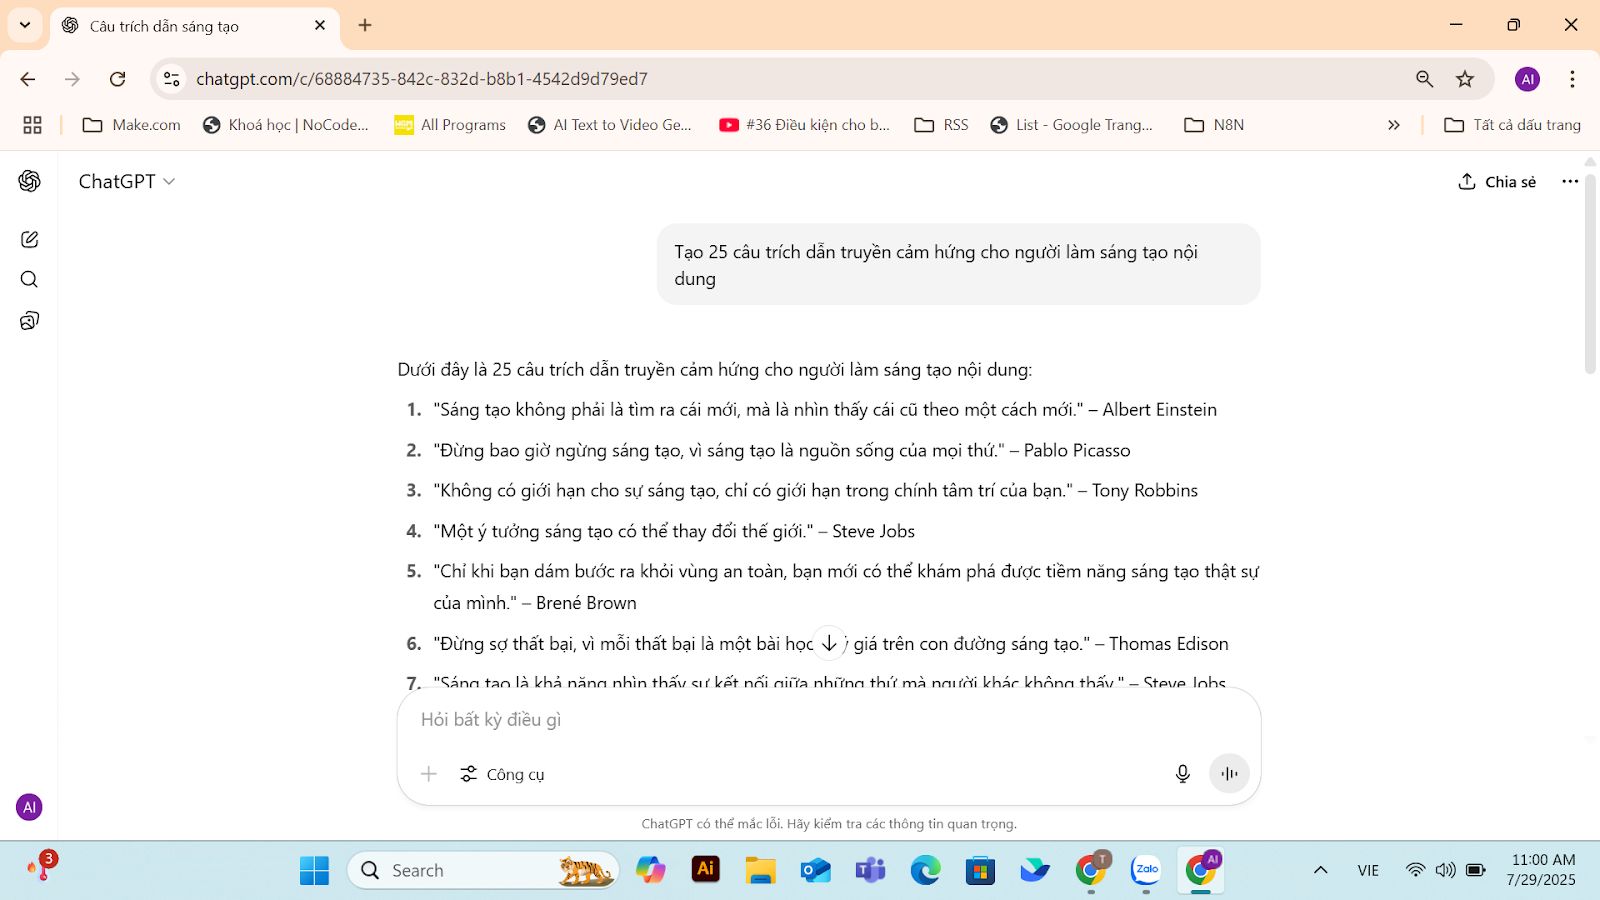1600x900 pixels.
Task: Open the Chrome profile AI avatar
Action: [x=1527, y=79]
